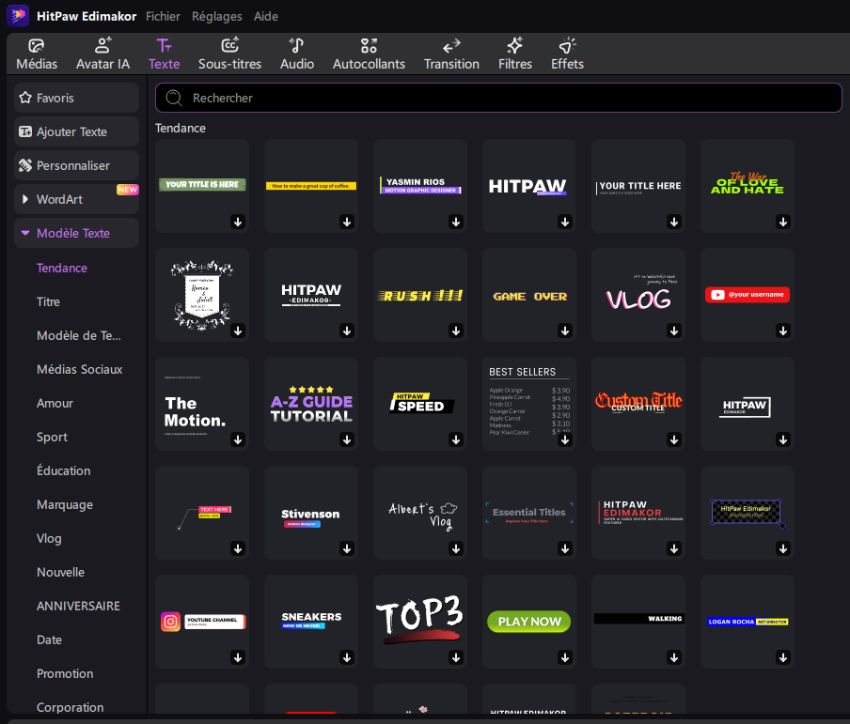Open the Autocollants tab

pyautogui.click(x=369, y=54)
